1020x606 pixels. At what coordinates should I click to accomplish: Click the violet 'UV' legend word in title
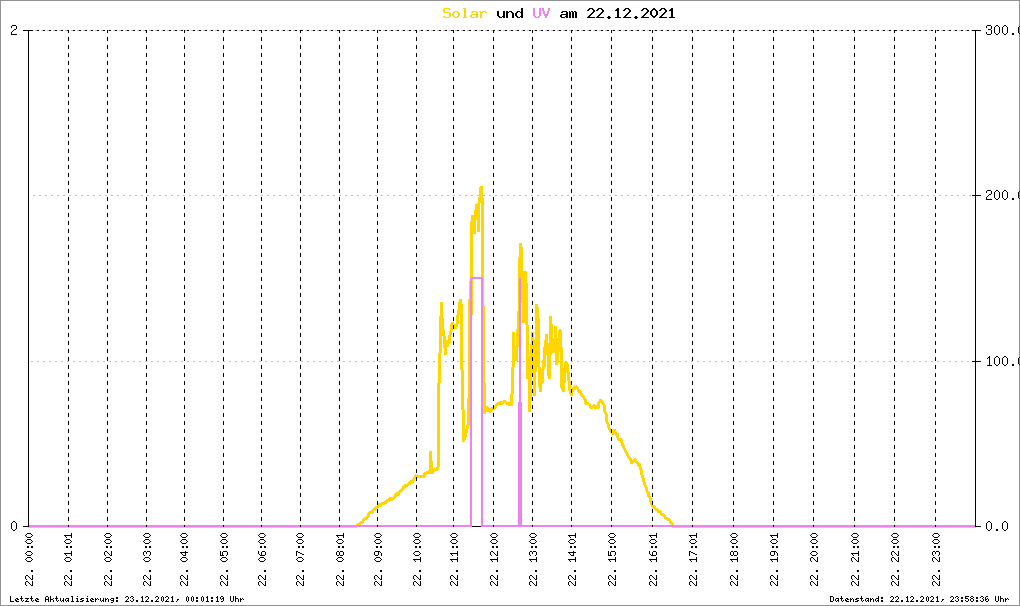click(x=541, y=13)
